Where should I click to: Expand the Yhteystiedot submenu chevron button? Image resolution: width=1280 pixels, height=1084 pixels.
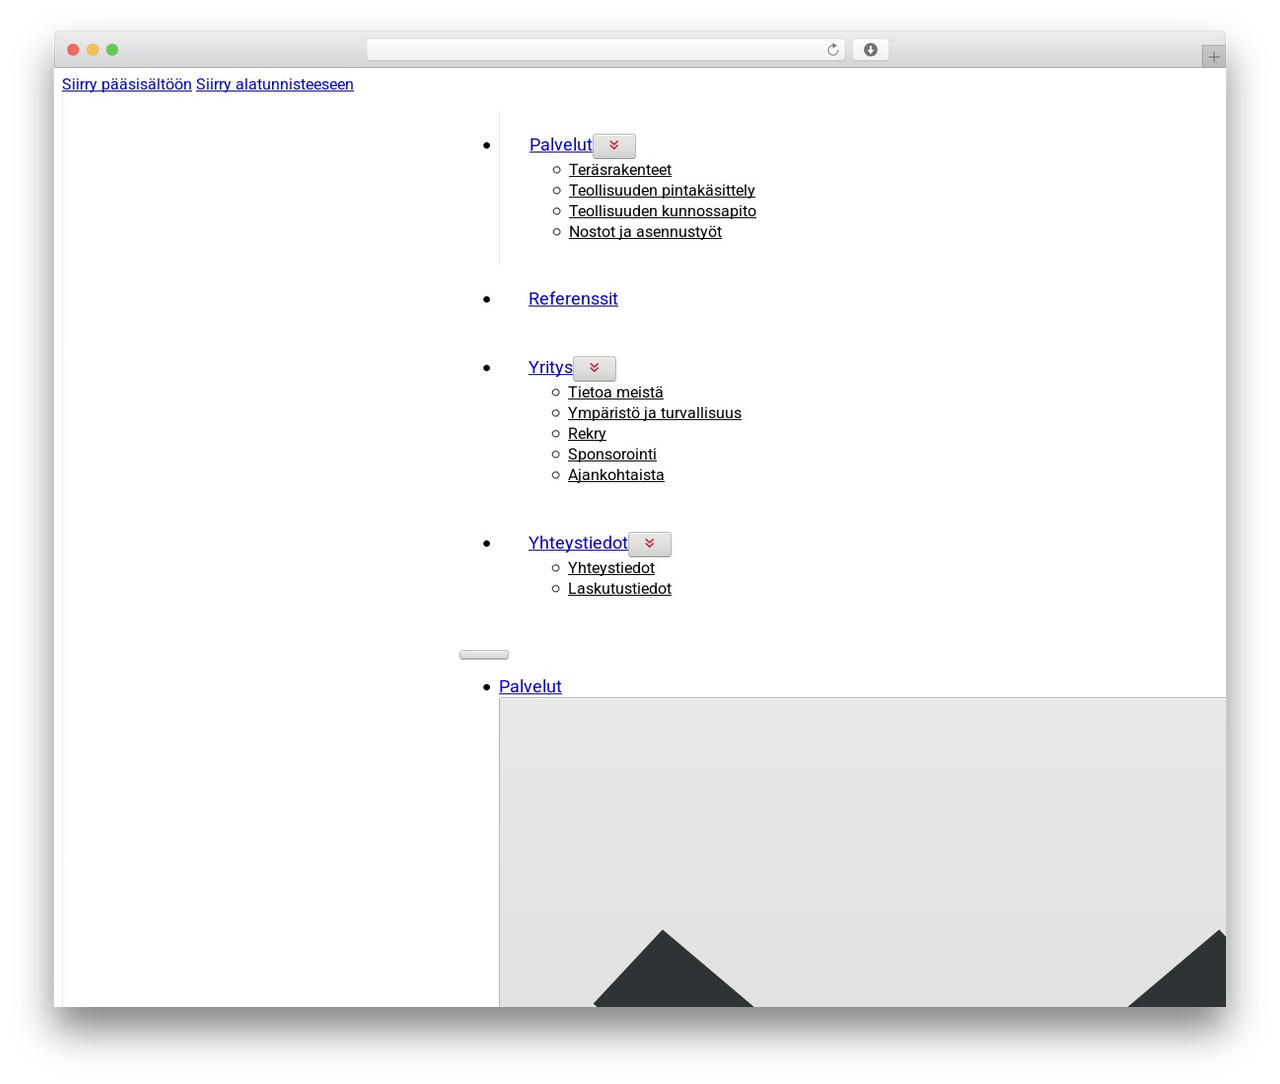[649, 544]
